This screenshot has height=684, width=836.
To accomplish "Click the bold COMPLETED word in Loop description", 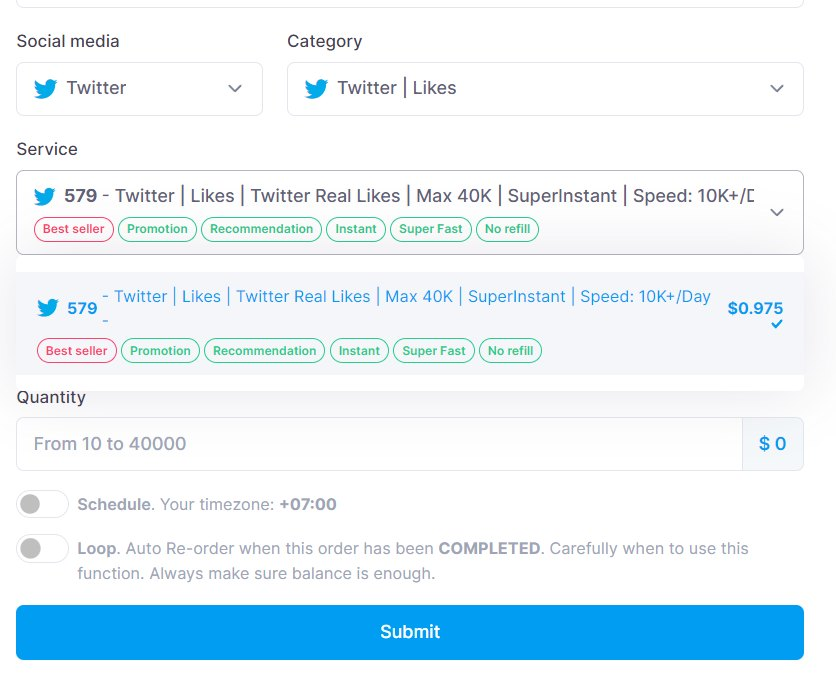I will point(489,549).
